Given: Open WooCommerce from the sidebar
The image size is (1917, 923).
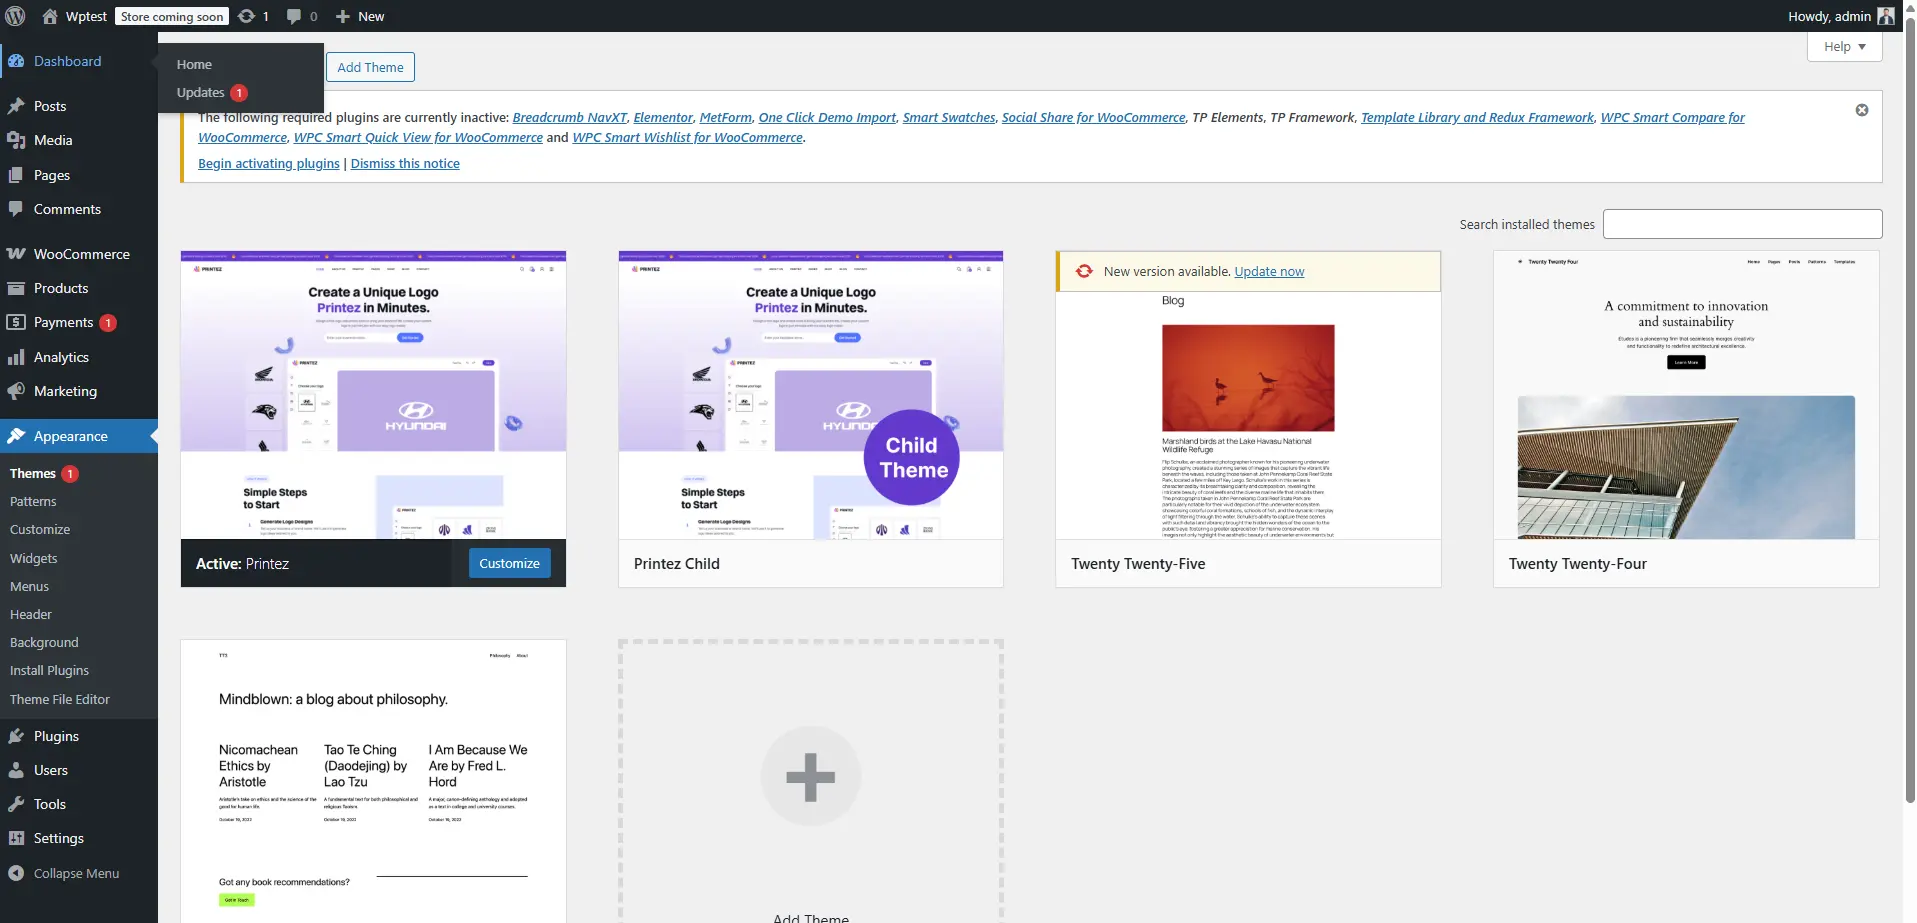Looking at the screenshot, I should tap(81, 254).
